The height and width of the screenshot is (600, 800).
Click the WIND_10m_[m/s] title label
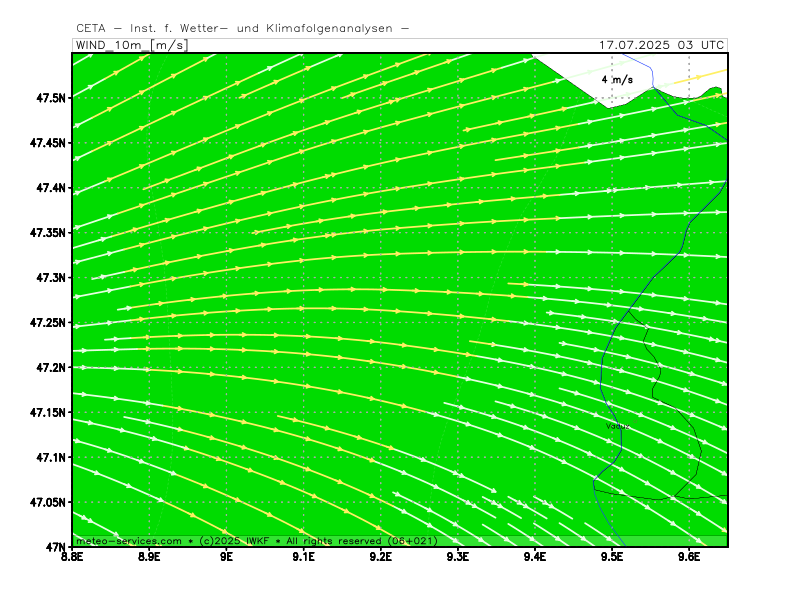pyautogui.click(x=132, y=45)
